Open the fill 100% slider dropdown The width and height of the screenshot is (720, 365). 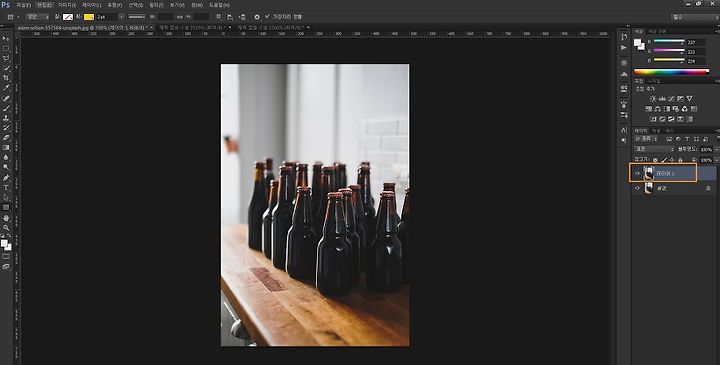[x=717, y=160]
